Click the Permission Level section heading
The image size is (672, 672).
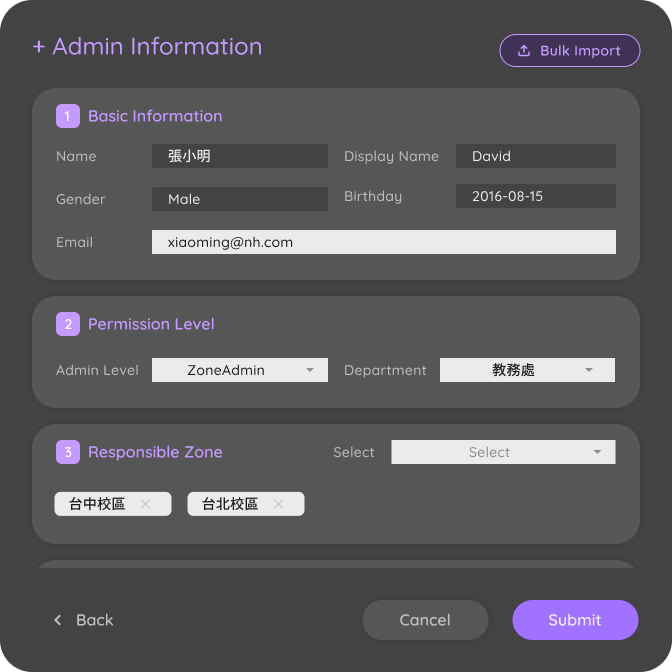click(x=151, y=324)
